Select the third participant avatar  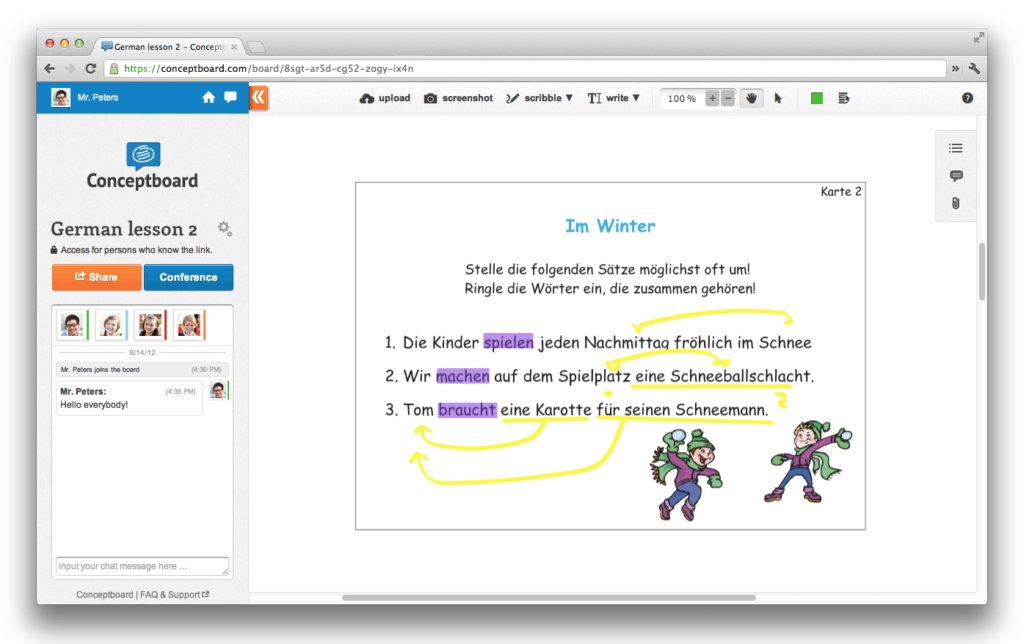tap(150, 325)
